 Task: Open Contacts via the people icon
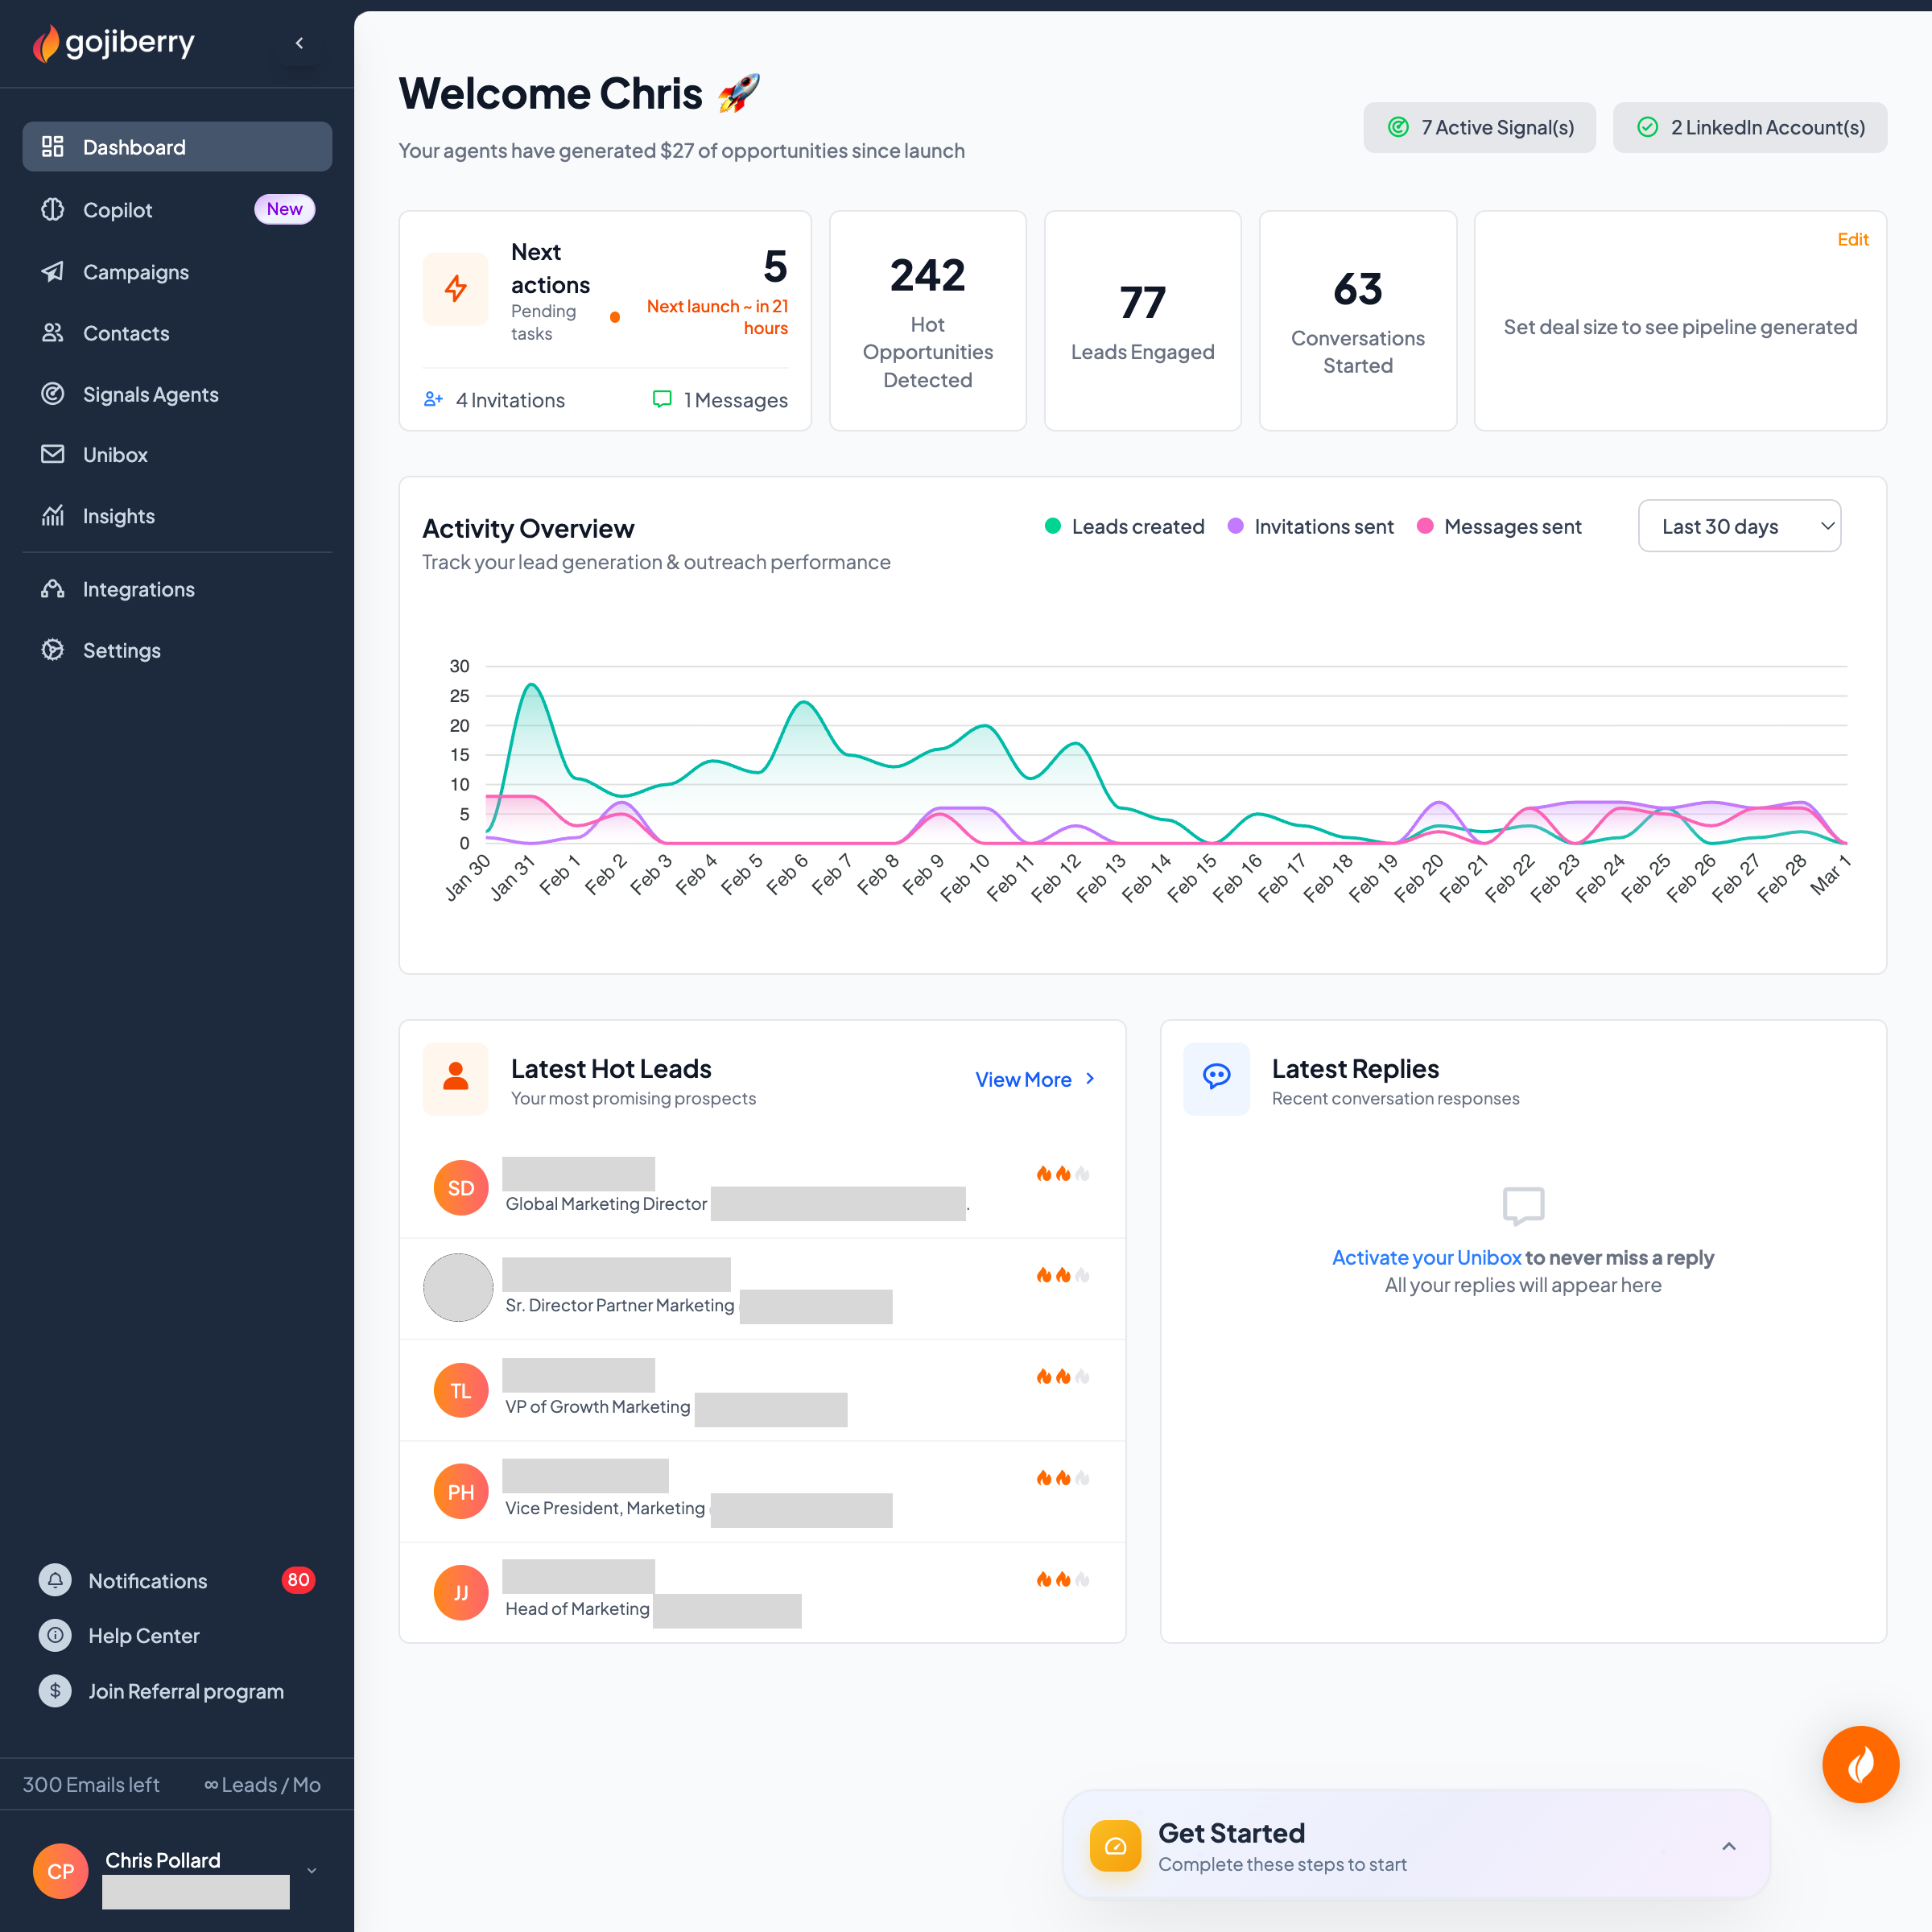click(54, 333)
